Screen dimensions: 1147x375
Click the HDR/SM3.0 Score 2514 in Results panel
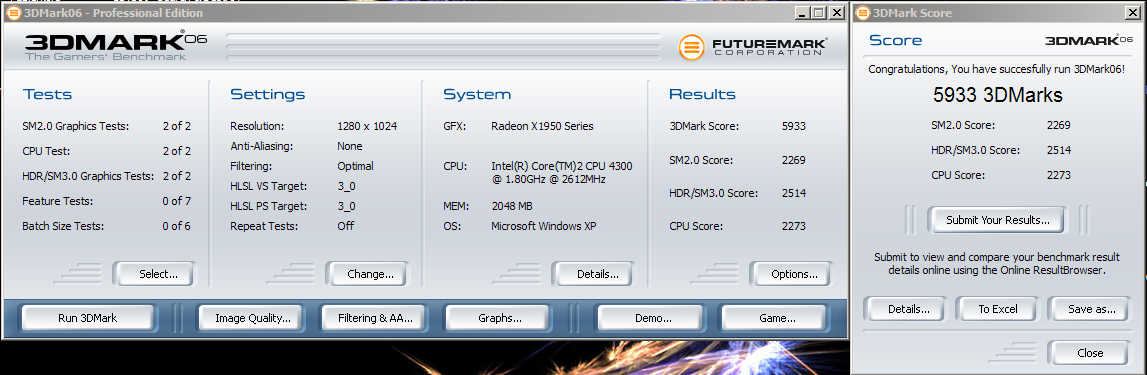[x=793, y=193]
